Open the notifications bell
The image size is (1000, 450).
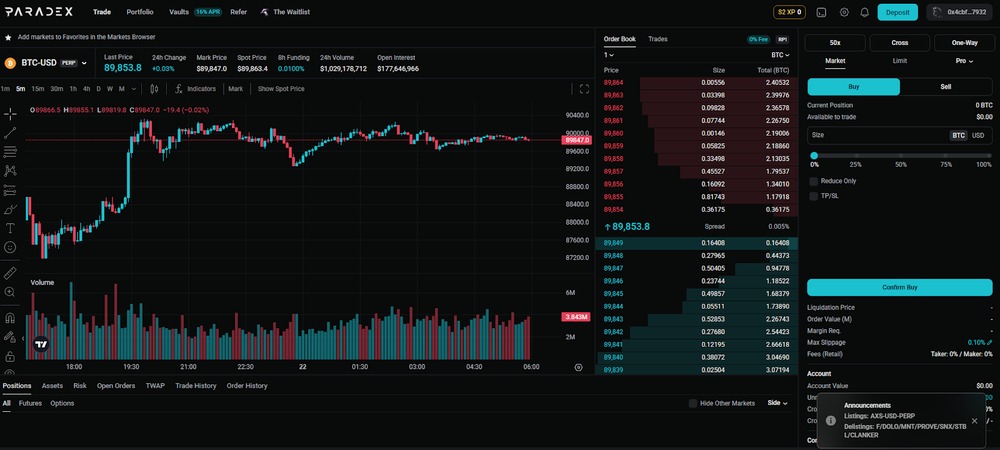tap(864, 12)
